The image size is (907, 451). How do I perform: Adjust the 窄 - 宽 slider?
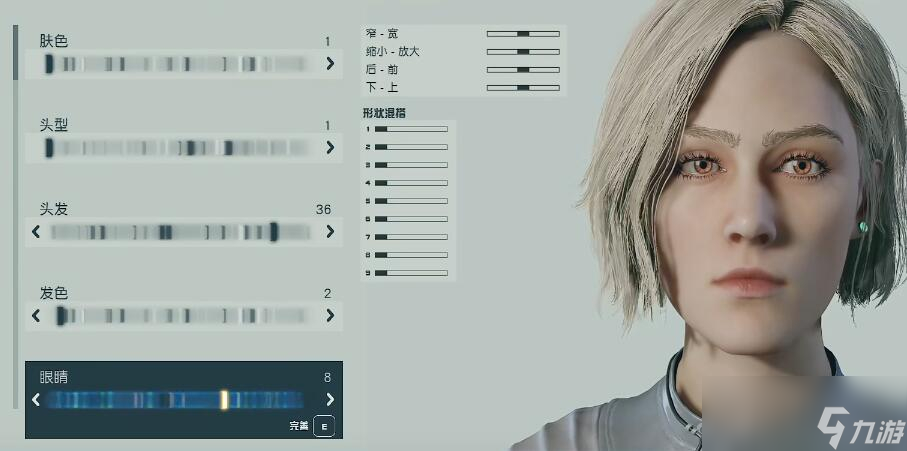[523, 34]
